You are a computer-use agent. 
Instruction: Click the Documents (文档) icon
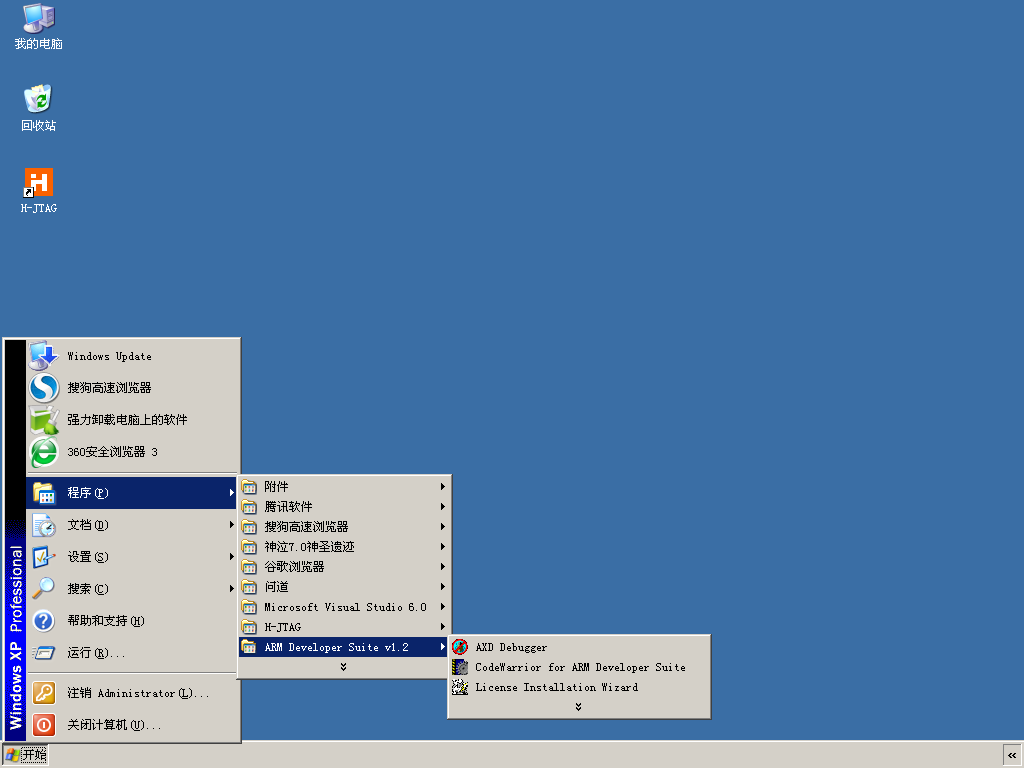click(x=44, y=525)
